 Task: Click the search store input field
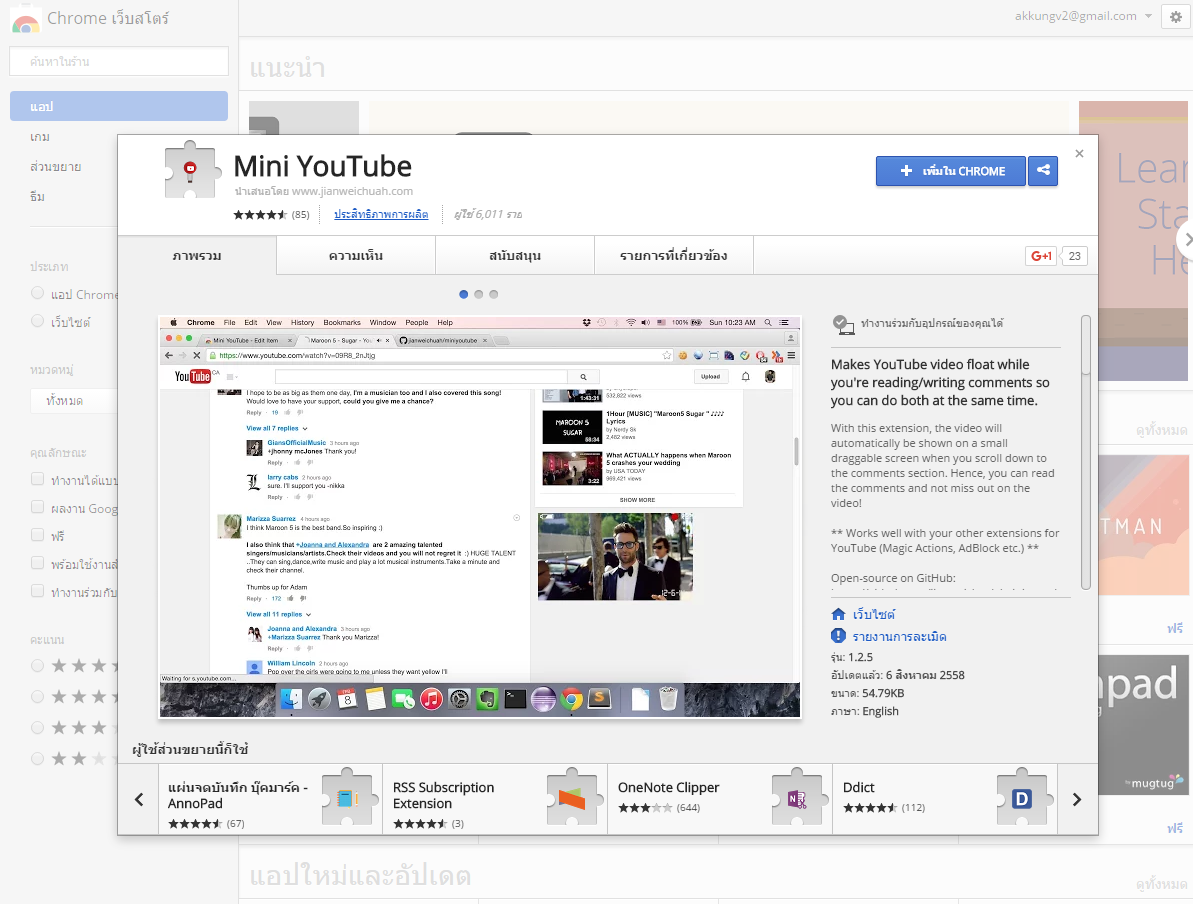click(119, 61)
